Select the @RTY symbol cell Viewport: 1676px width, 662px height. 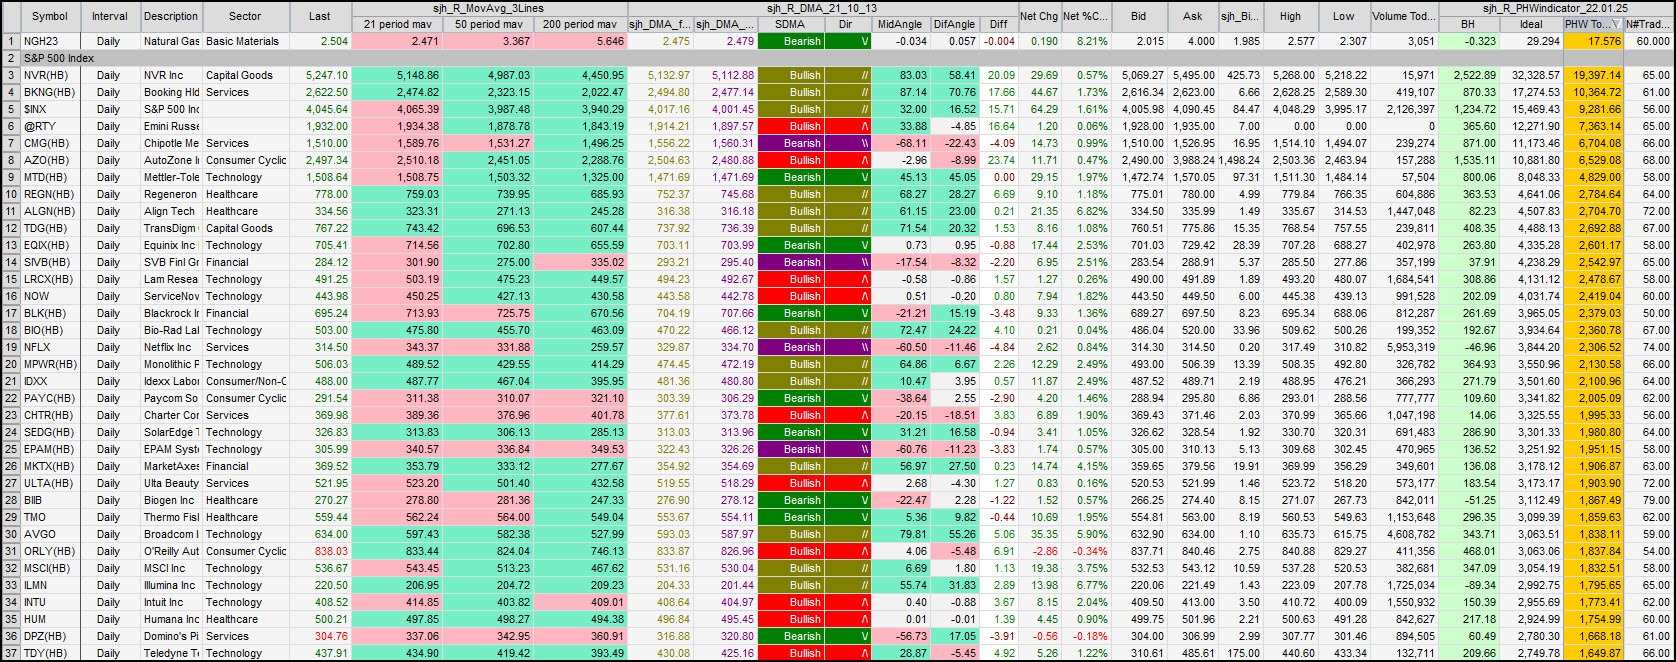point(51,126)
